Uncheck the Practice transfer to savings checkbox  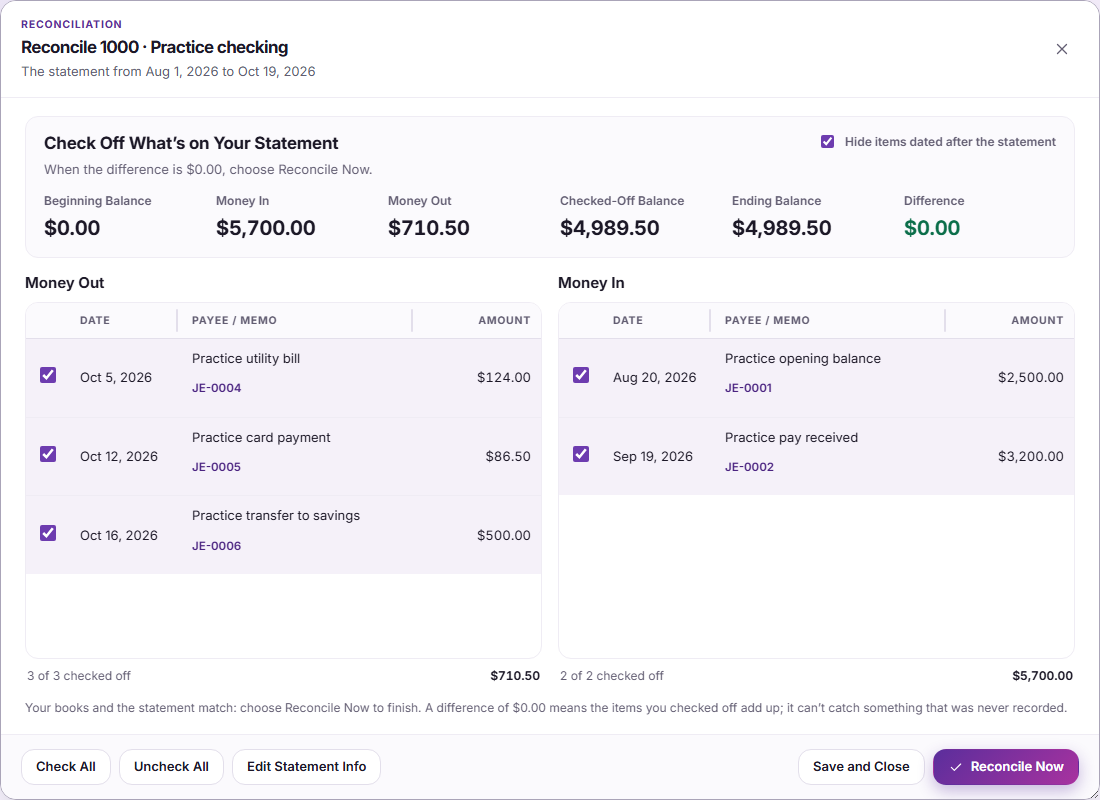(48, 533)
